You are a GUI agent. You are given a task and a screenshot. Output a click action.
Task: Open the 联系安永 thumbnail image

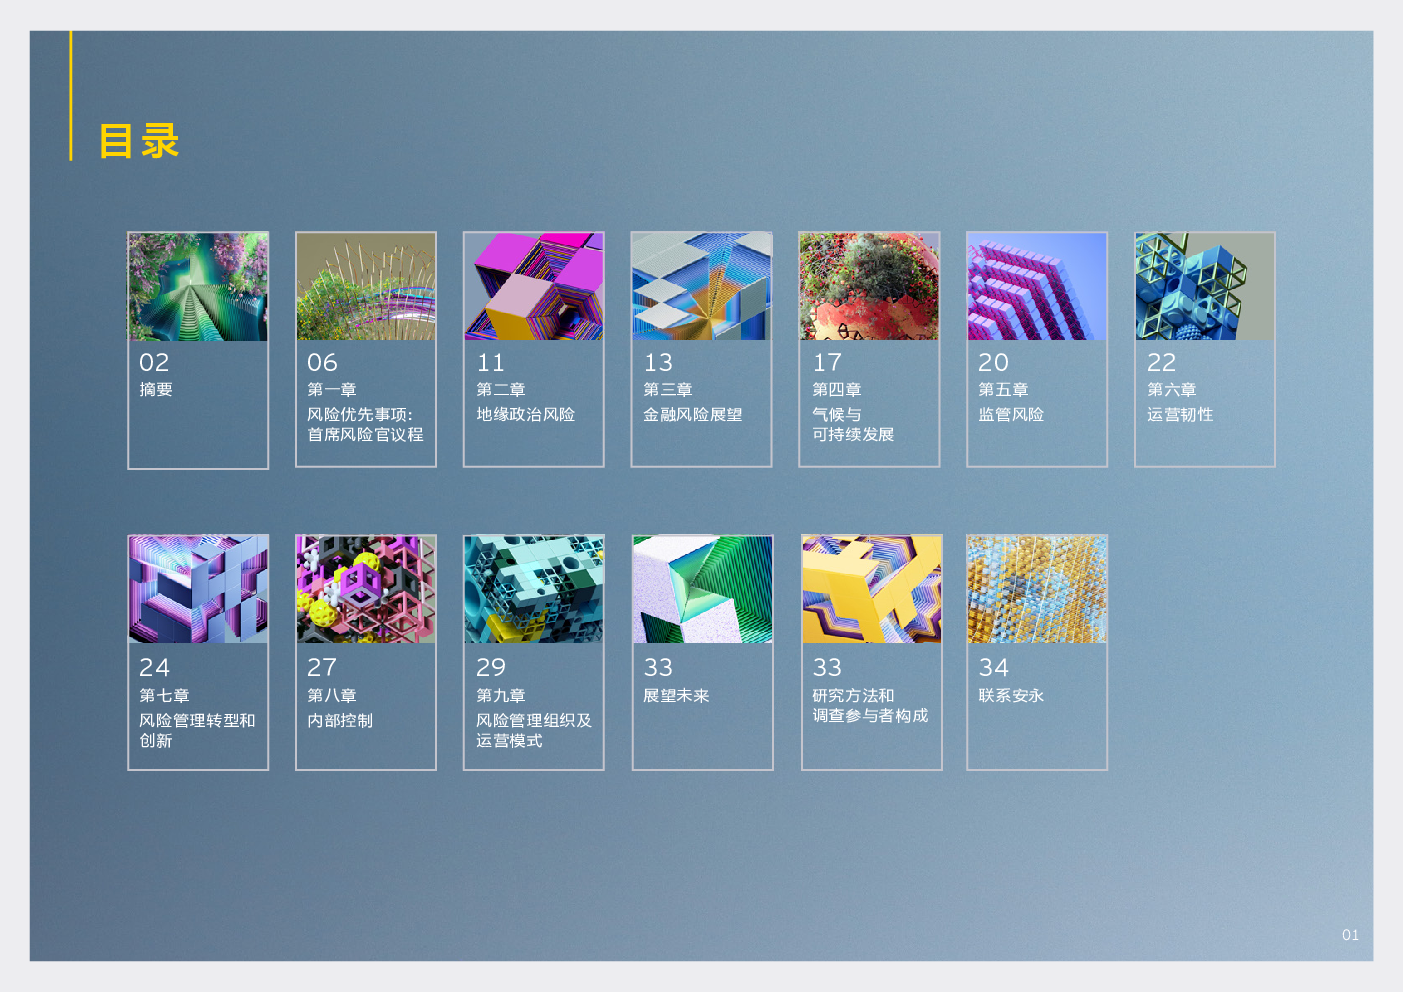(1037, 589)
